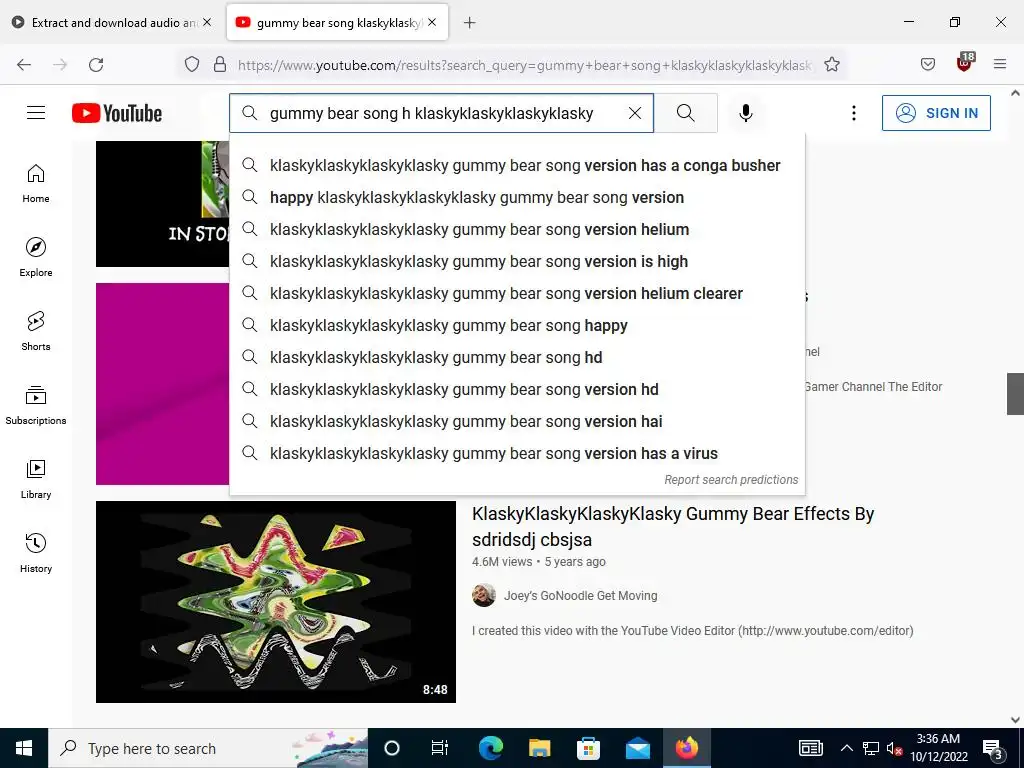Open a new browser tab

coord(470,22)
